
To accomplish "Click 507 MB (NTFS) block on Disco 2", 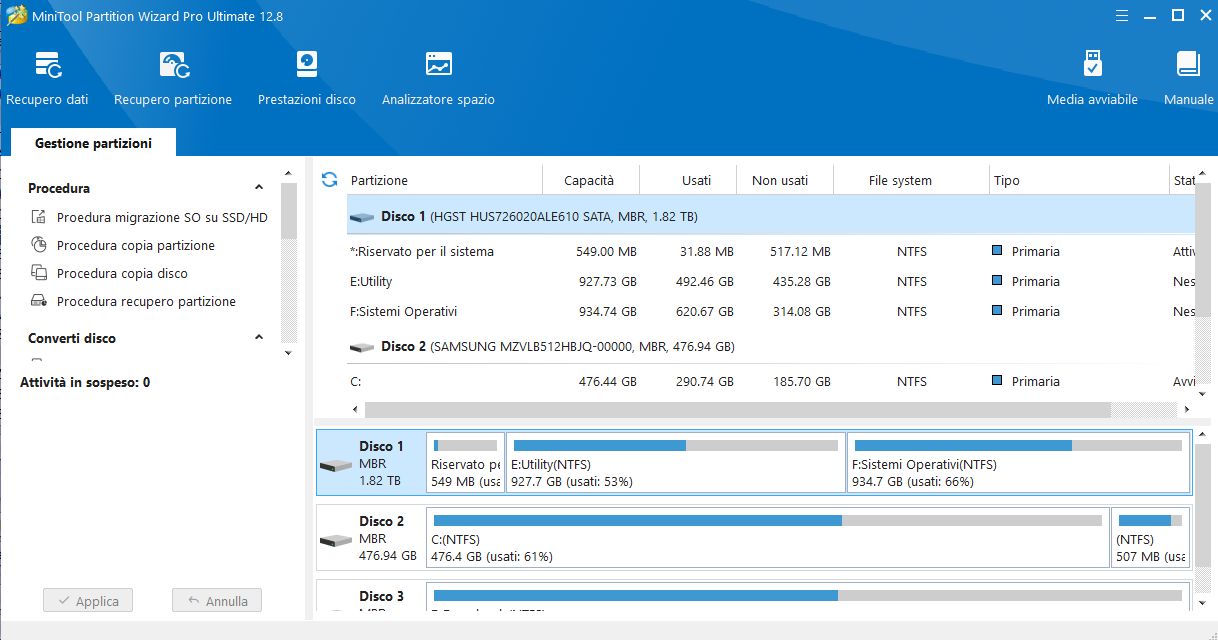I will tap(1151, 537).
